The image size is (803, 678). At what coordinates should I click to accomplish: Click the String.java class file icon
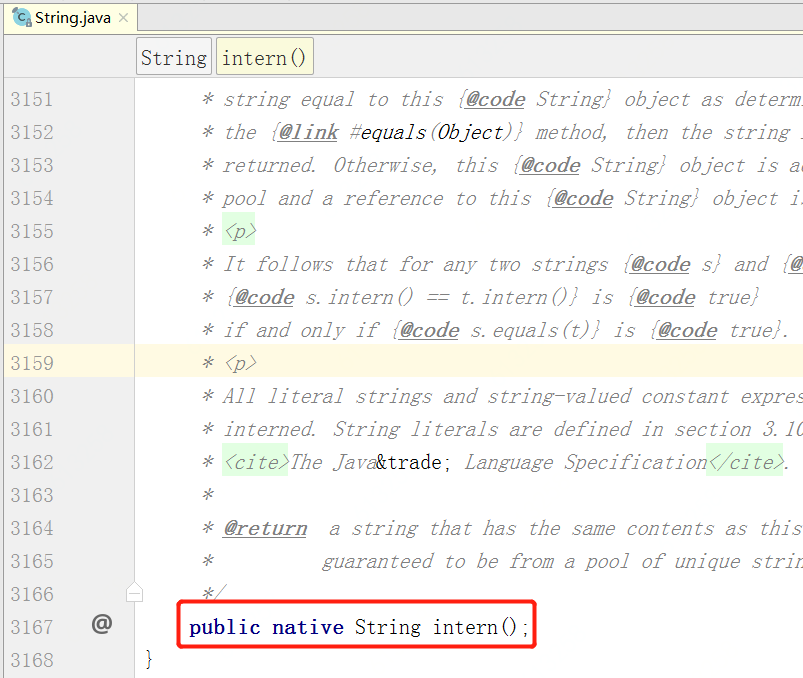click(22, 18)
